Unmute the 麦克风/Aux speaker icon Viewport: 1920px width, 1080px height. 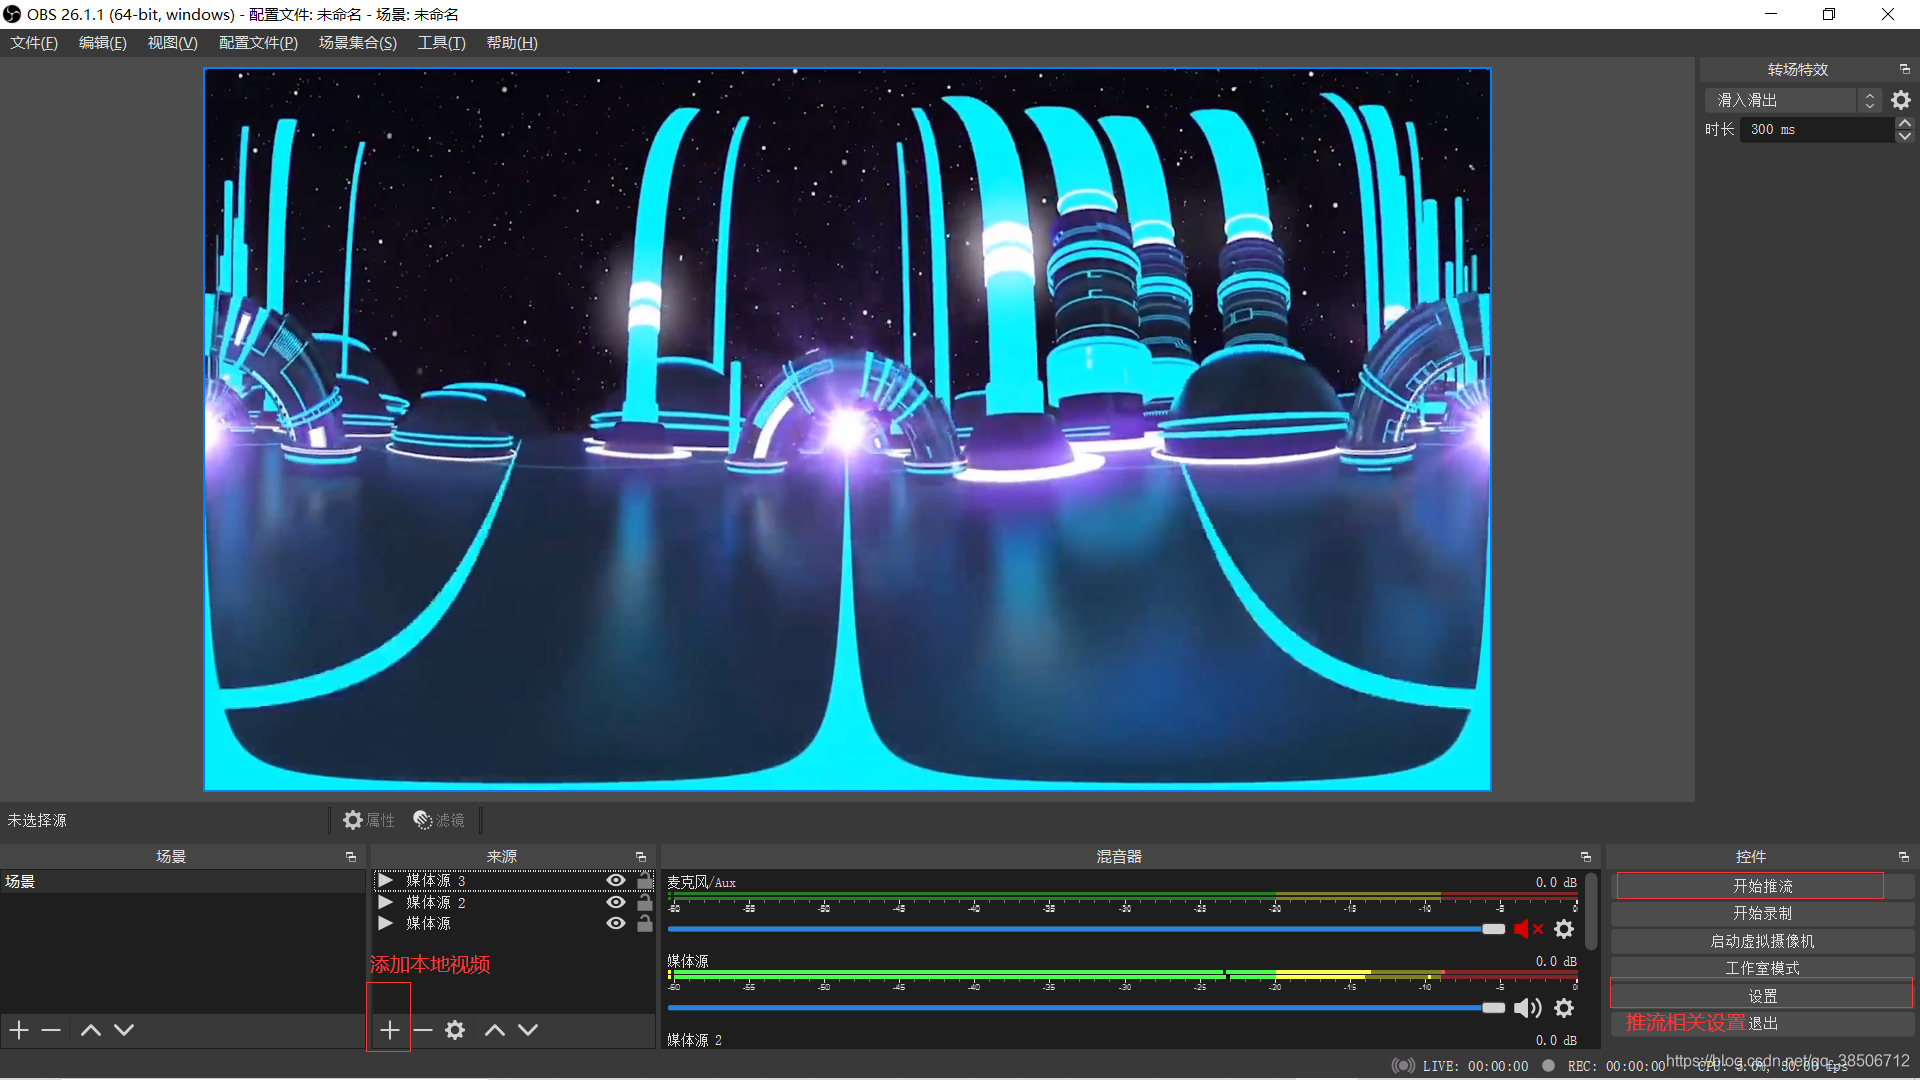[1527, 929]
